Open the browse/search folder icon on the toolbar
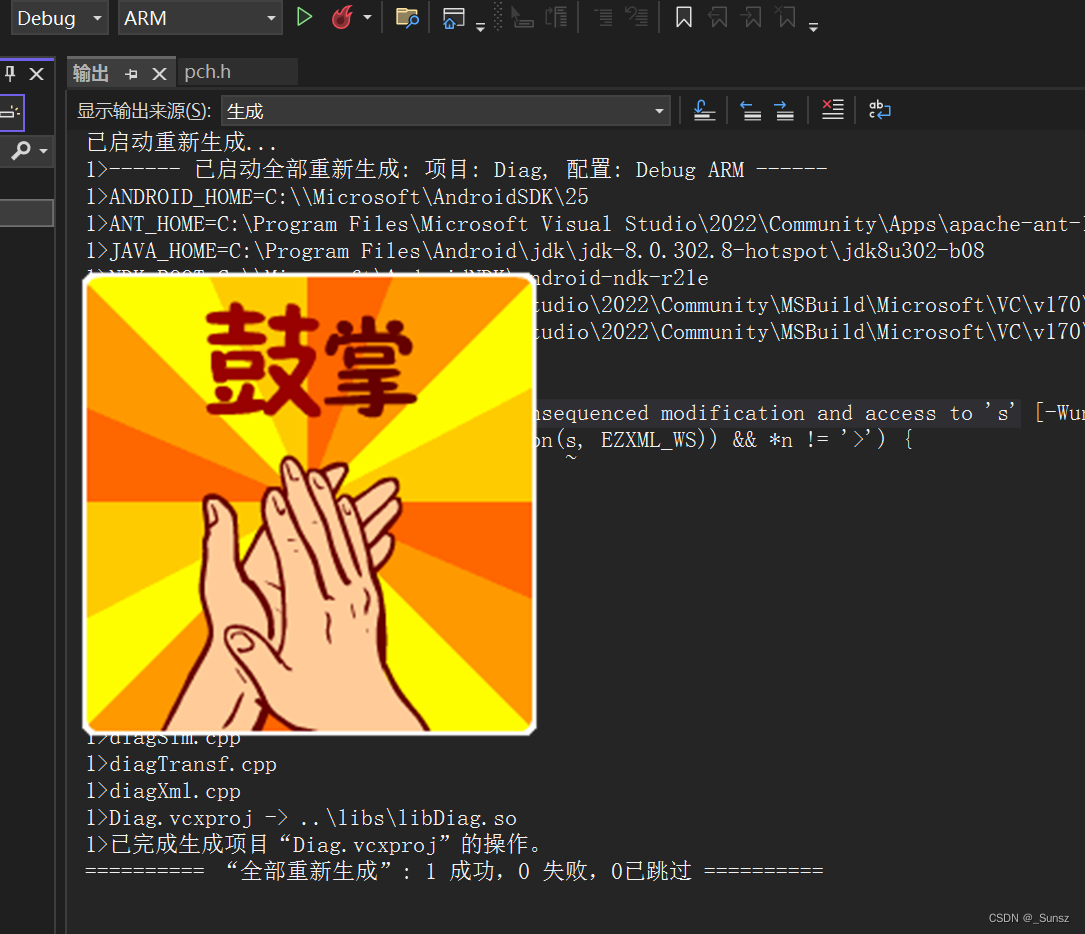This screenshot has width=1085, height=934. 406,18
